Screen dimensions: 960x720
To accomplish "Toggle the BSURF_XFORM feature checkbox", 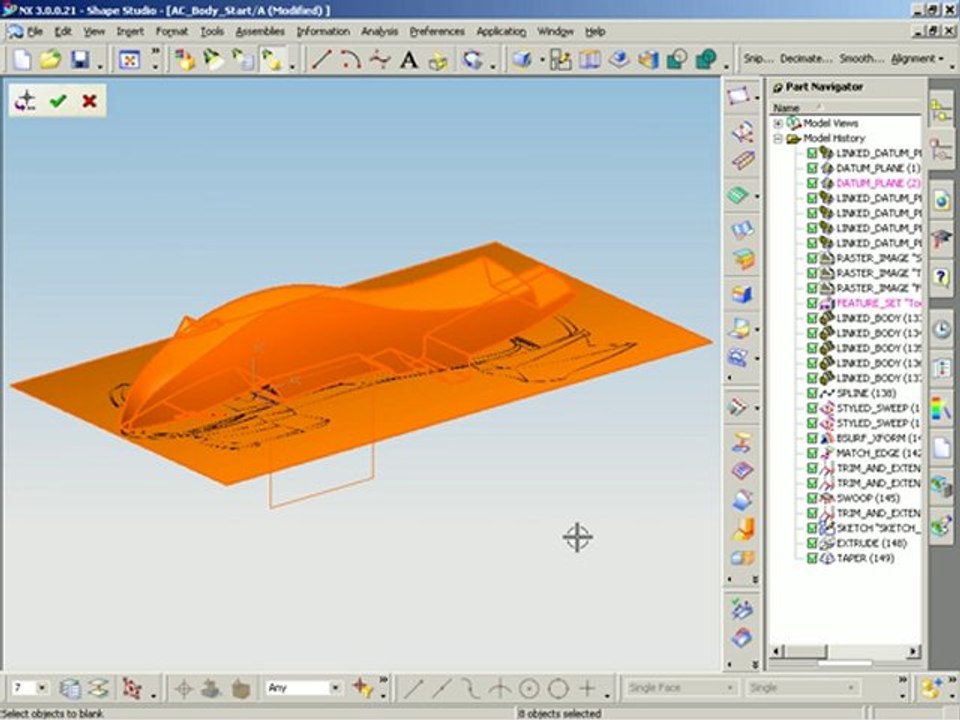I will point(812,438).
